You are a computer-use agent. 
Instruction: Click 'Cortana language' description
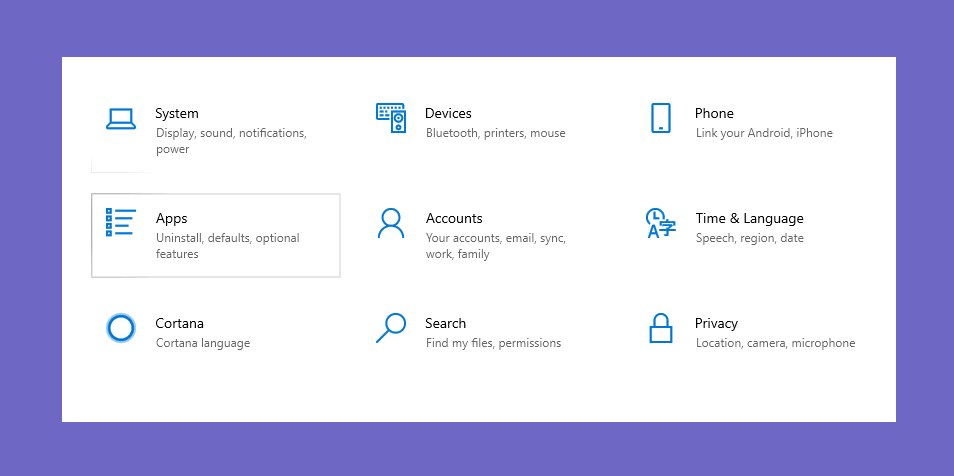pyautogui.click(x=203, y=343)
